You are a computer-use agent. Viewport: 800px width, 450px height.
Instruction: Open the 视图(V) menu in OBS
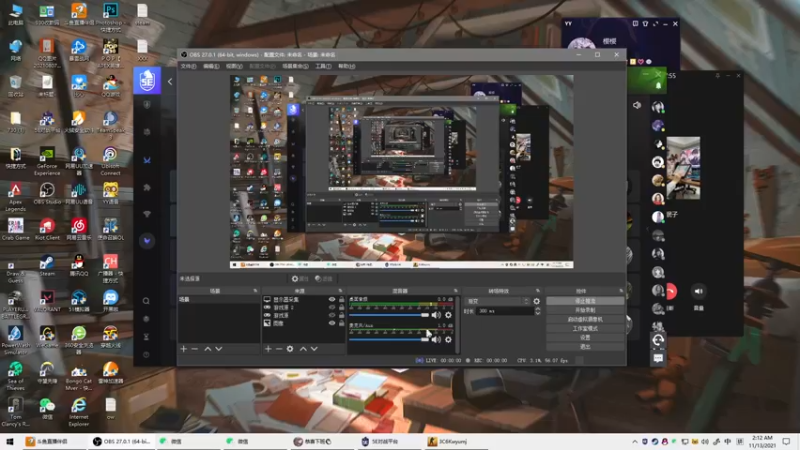coord(234,66)
